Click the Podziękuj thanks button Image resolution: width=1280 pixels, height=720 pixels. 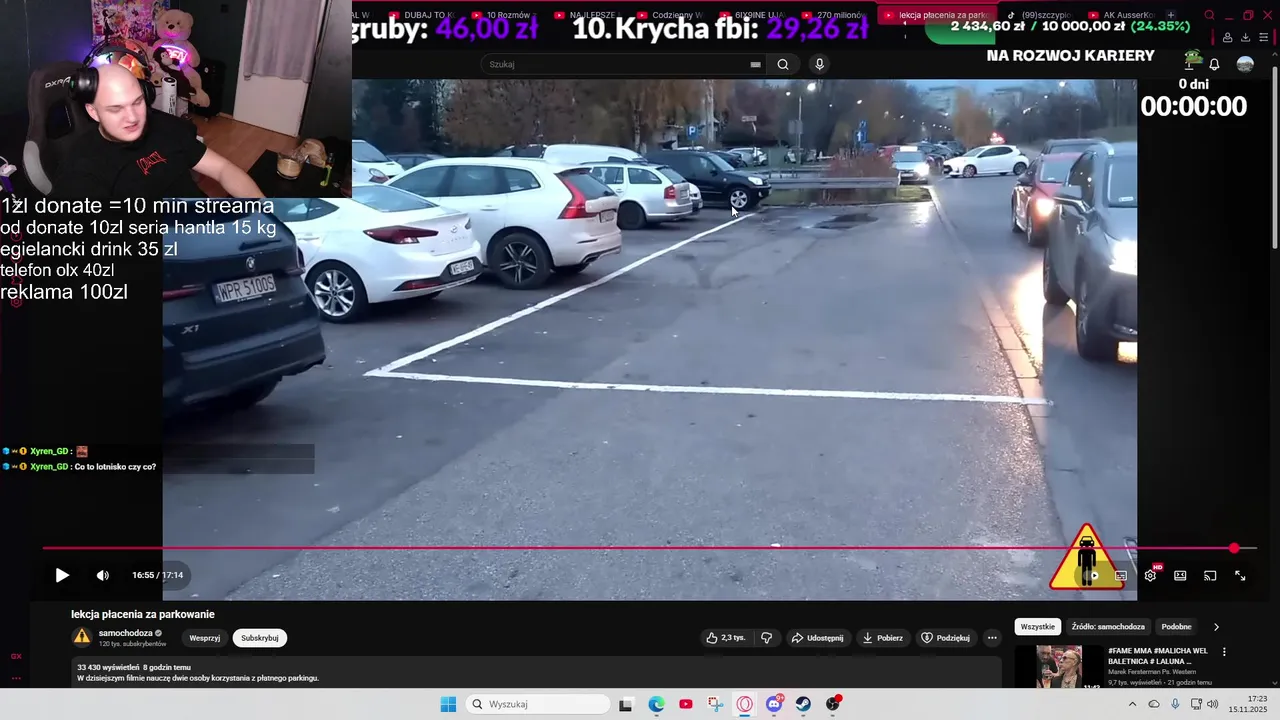[x=945, y=638]
